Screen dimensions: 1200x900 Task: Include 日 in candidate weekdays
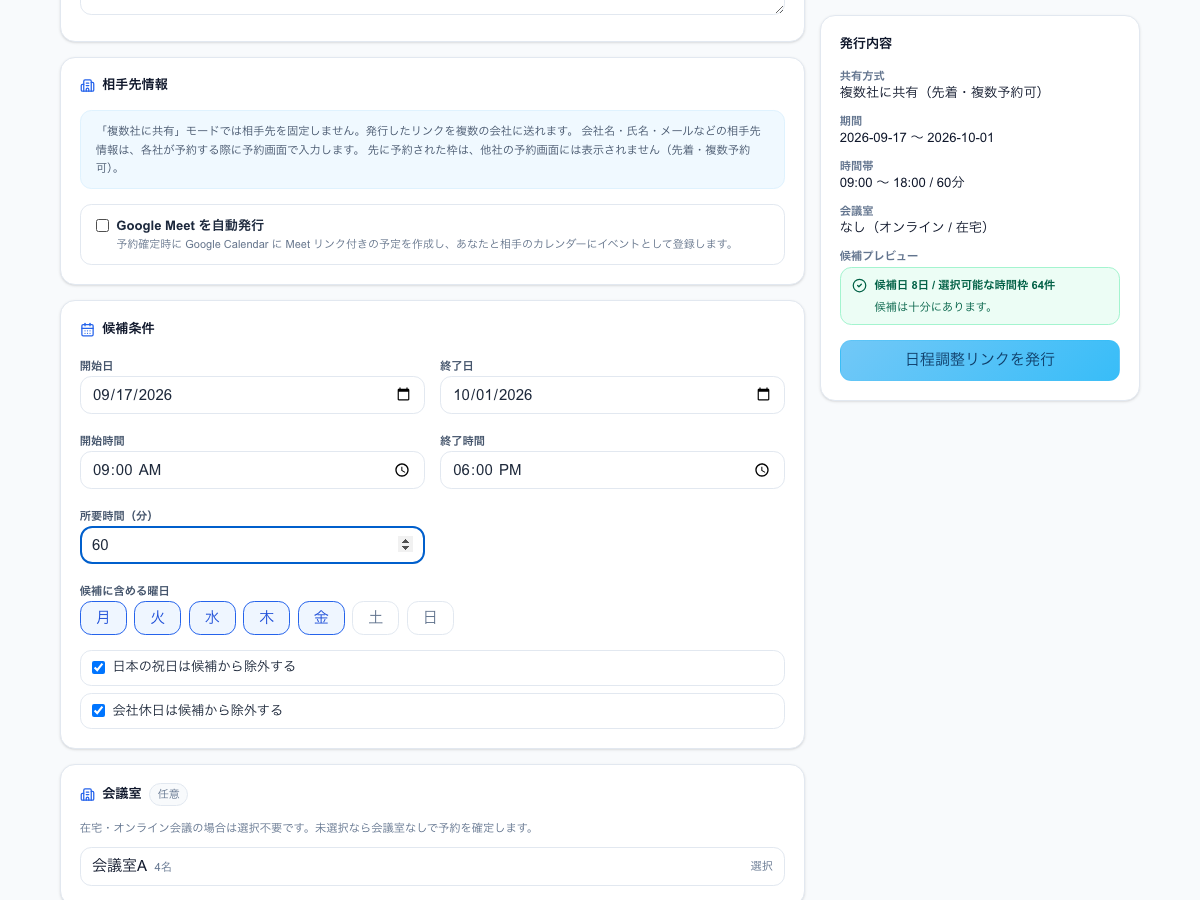coord(430,618)
